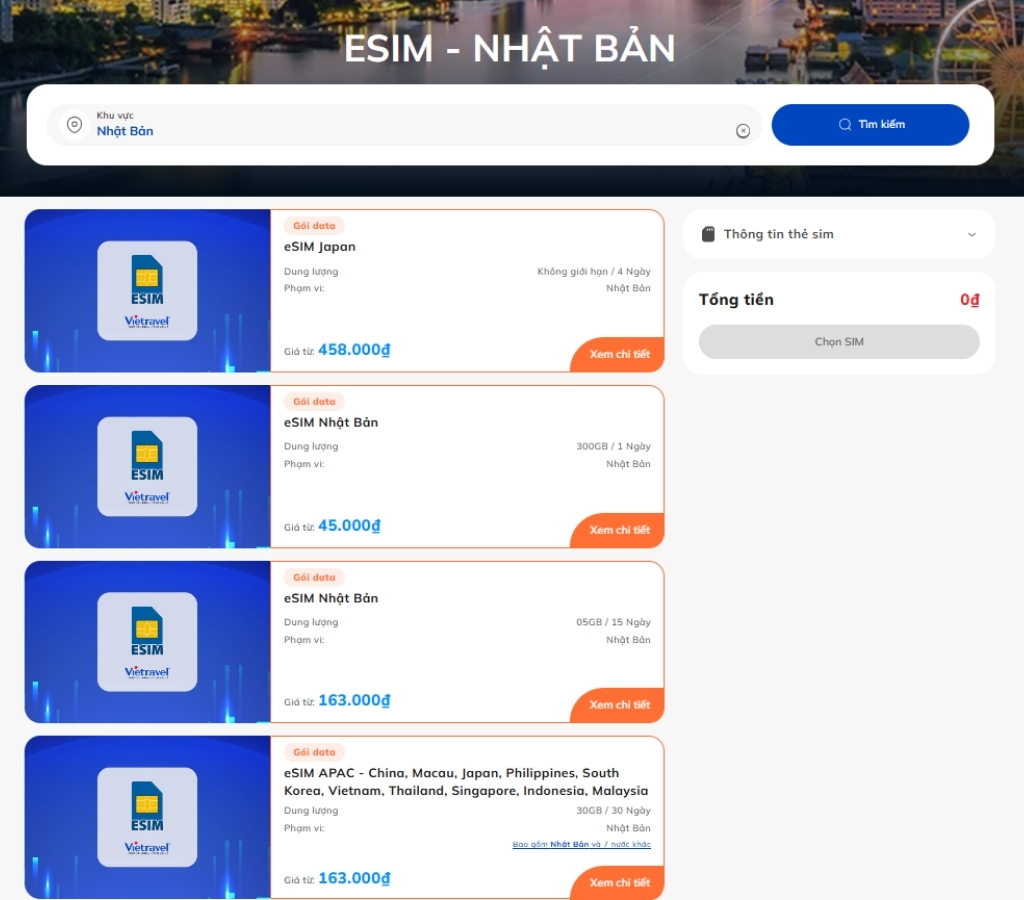The image size is (1024, 900).
Task: View details of 05GB / 15 Ngày eSIM
Action: 618,705
